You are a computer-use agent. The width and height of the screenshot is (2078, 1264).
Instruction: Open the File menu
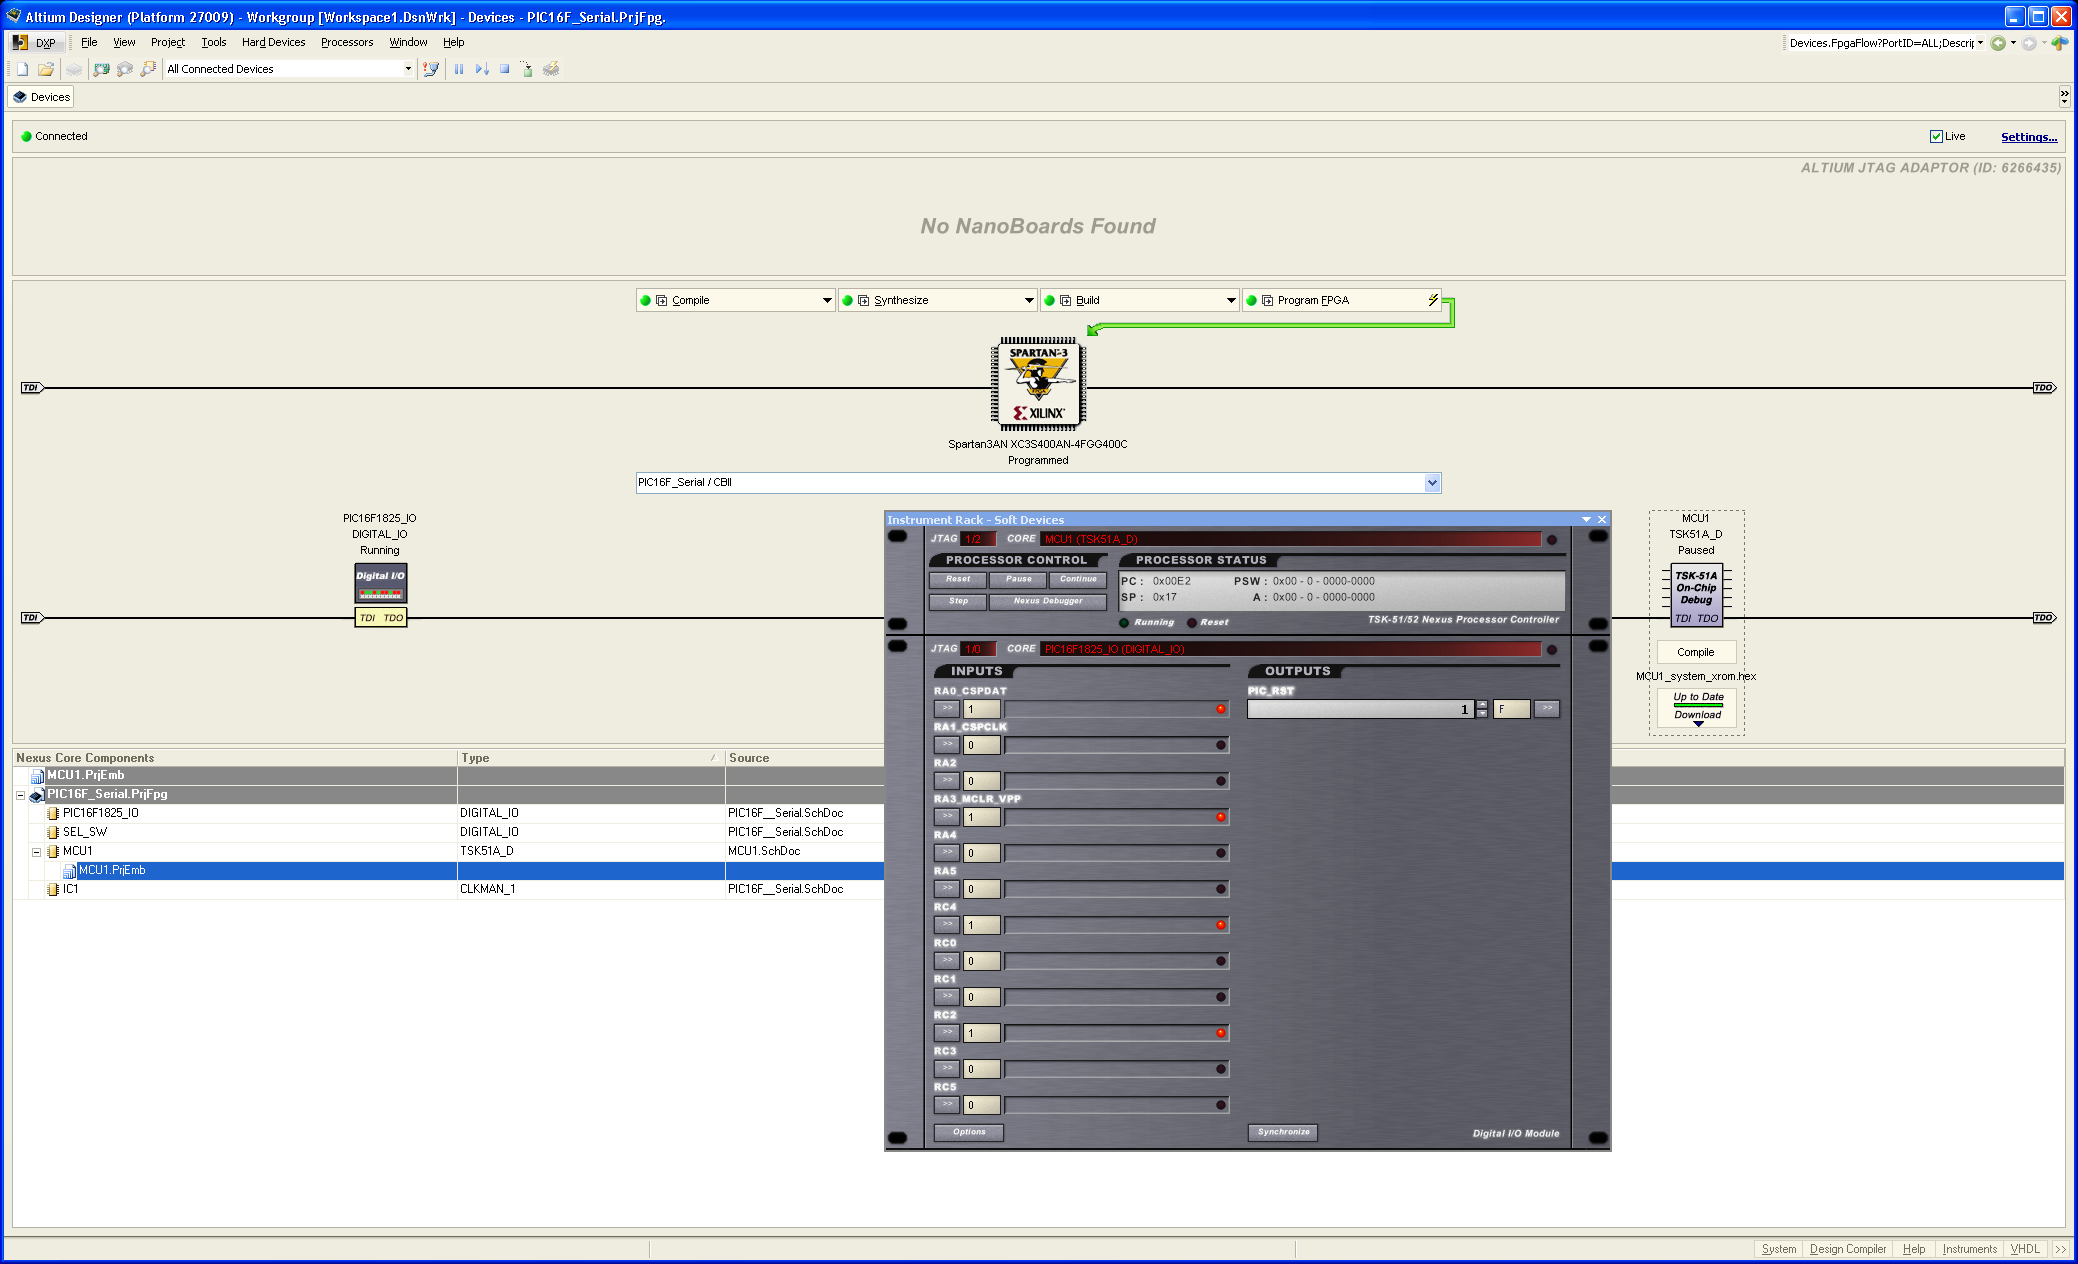pyautogui.click(x=89, y=42)
